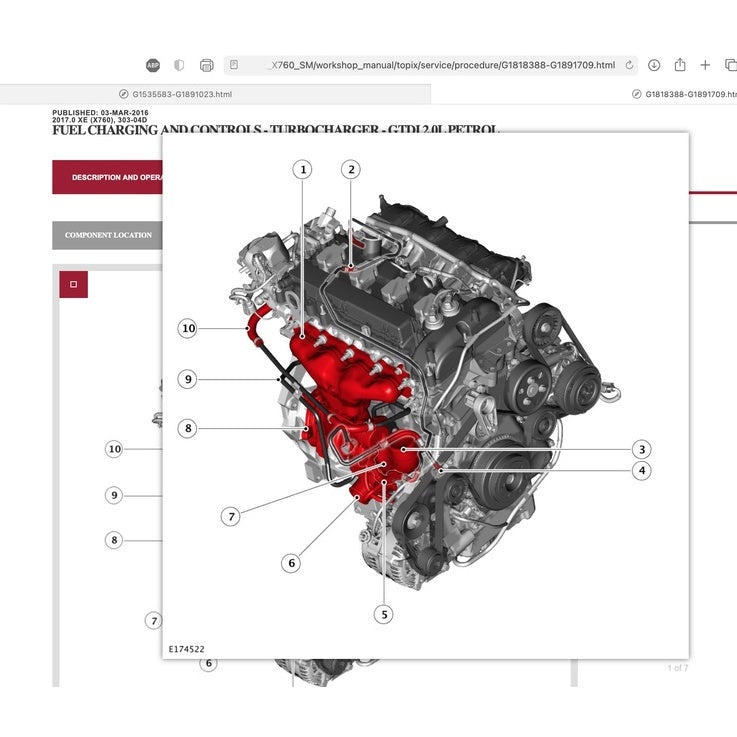Image resolution: width=737 pixels, height=737 pixels.
Task: Click the Share icon in toolbar
Action: (680, 65)
